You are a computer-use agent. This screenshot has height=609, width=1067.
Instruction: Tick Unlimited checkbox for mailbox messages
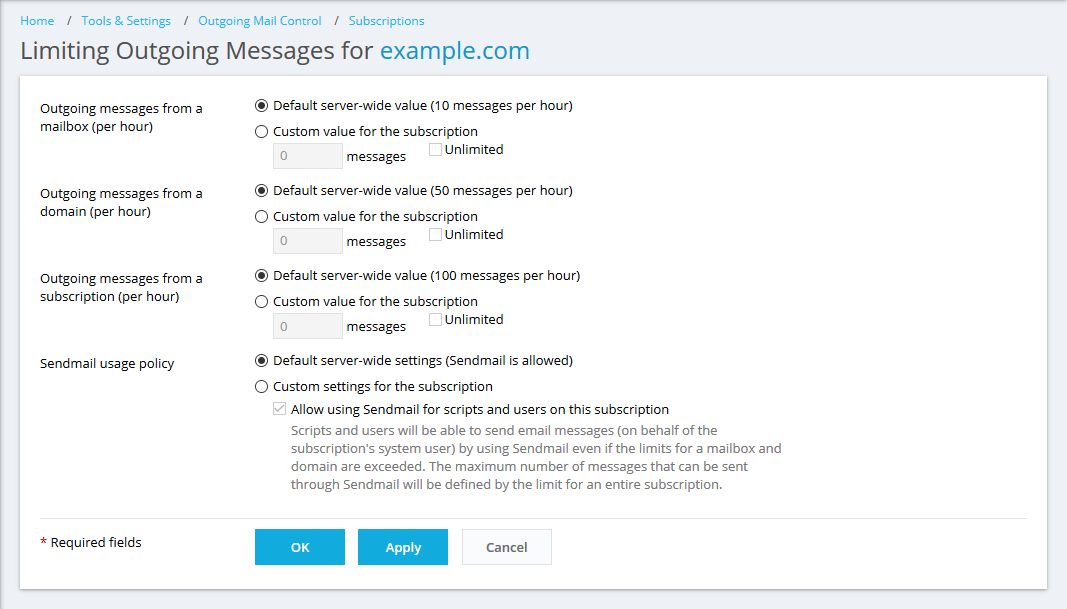point(436,150)
